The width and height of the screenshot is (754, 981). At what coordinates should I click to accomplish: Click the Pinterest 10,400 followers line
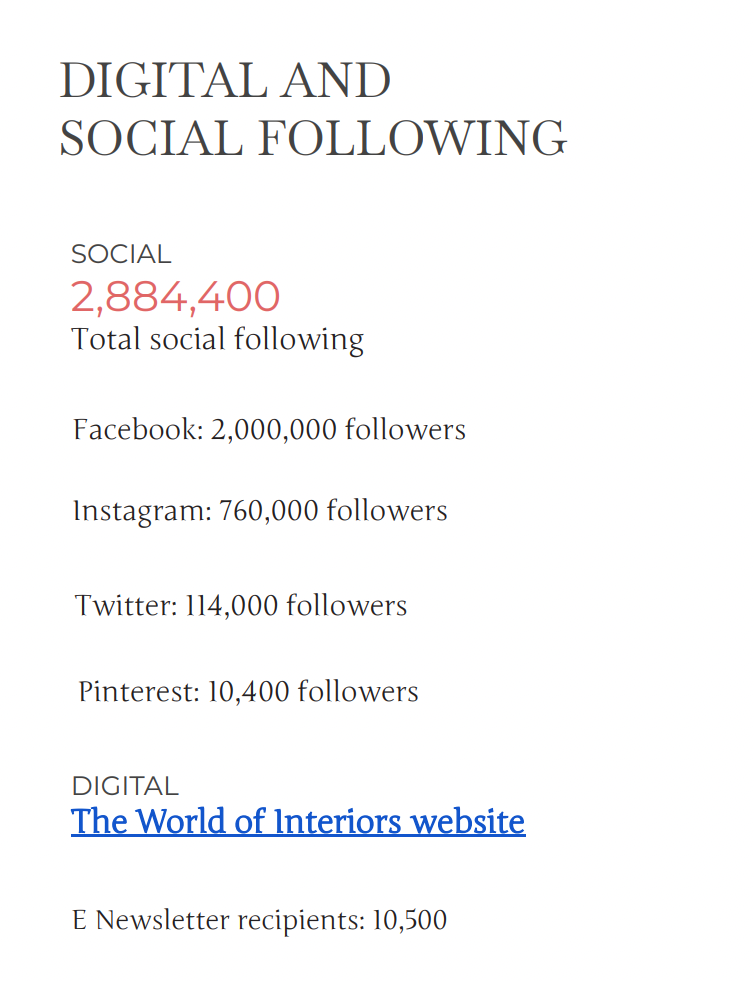click(x=248, y=692)
